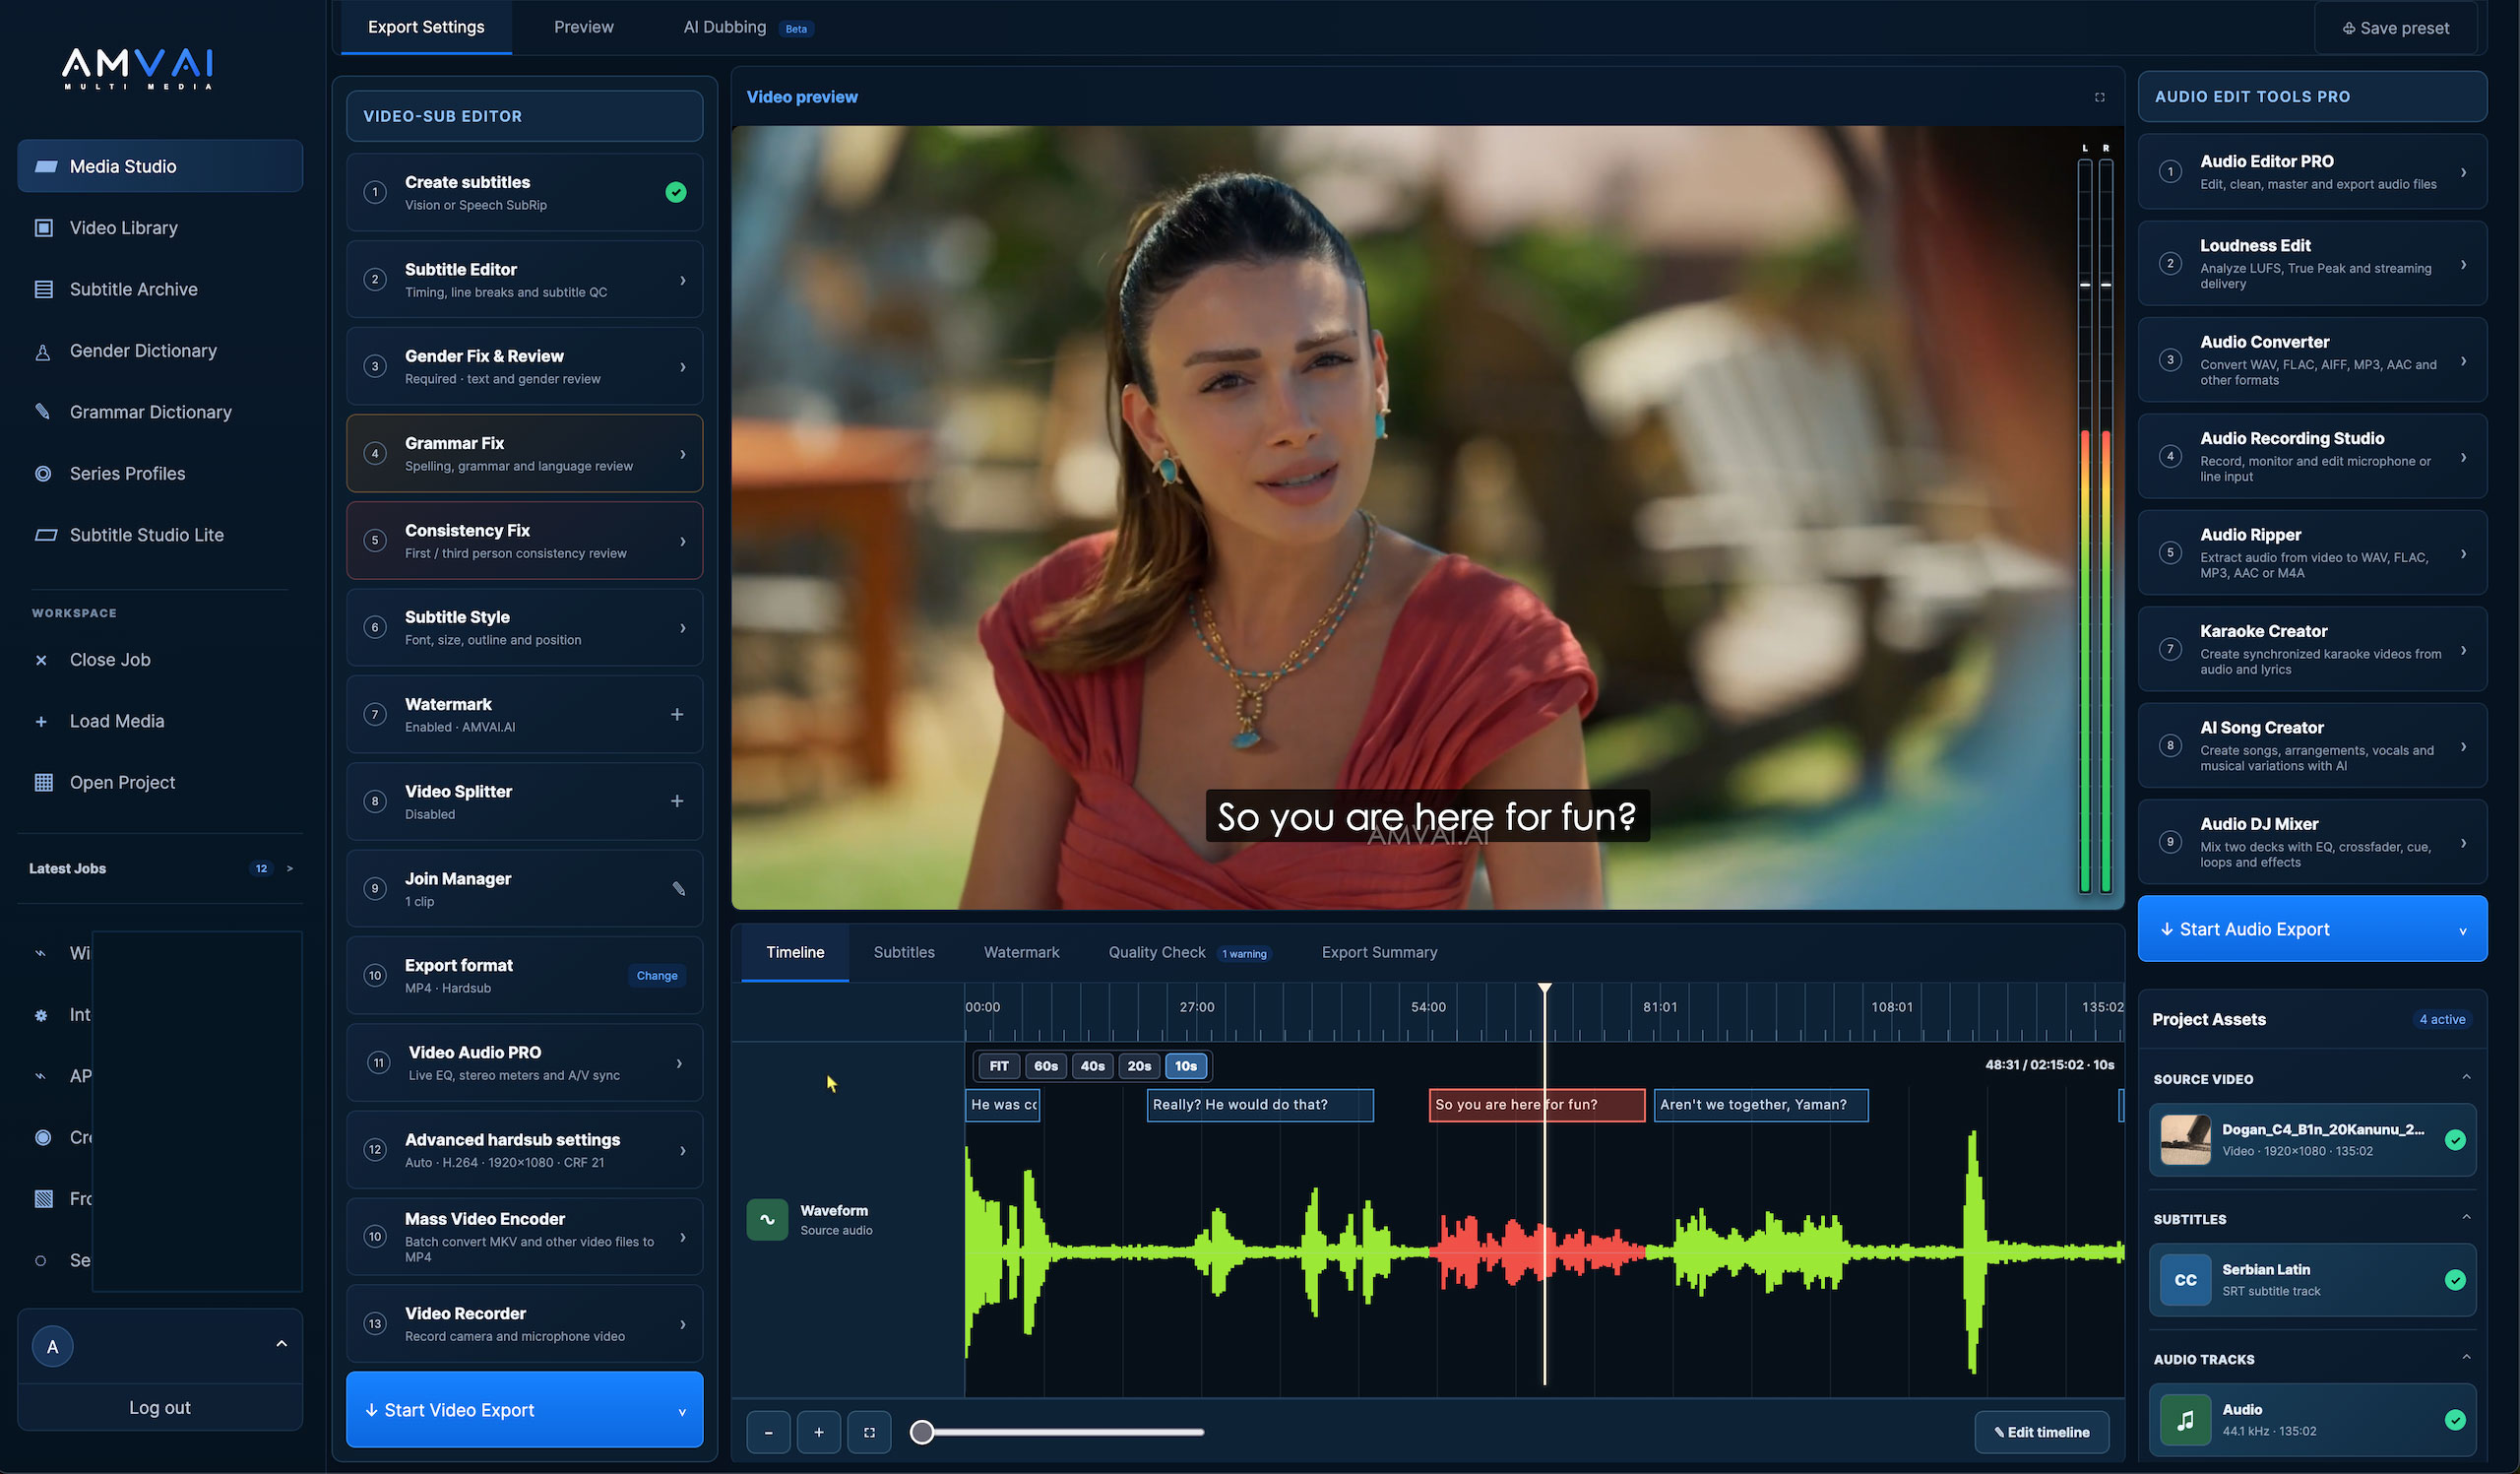The width and height of the screenshot is (2520, 1474).
Task: Click the Close Job X icon
Action: click(41, 660)
